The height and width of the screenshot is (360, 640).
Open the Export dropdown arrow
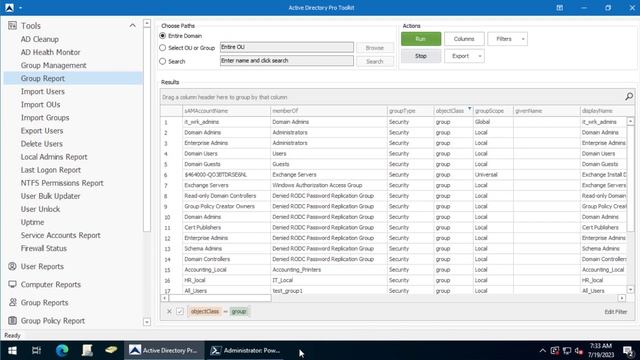click(480, 56)
